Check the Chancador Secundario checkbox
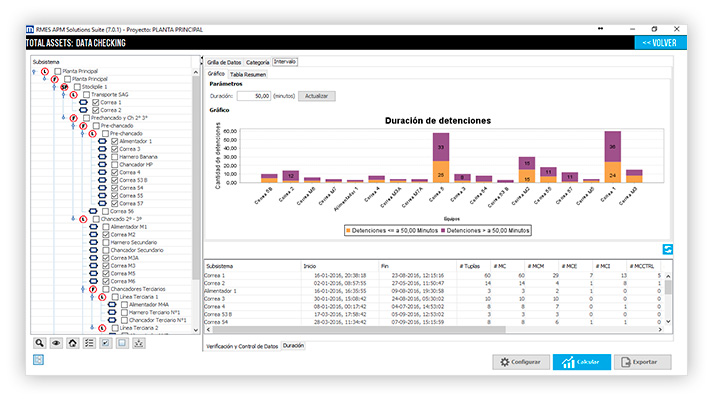Screen dimensions: 716x399 click(x=106, y=250)
